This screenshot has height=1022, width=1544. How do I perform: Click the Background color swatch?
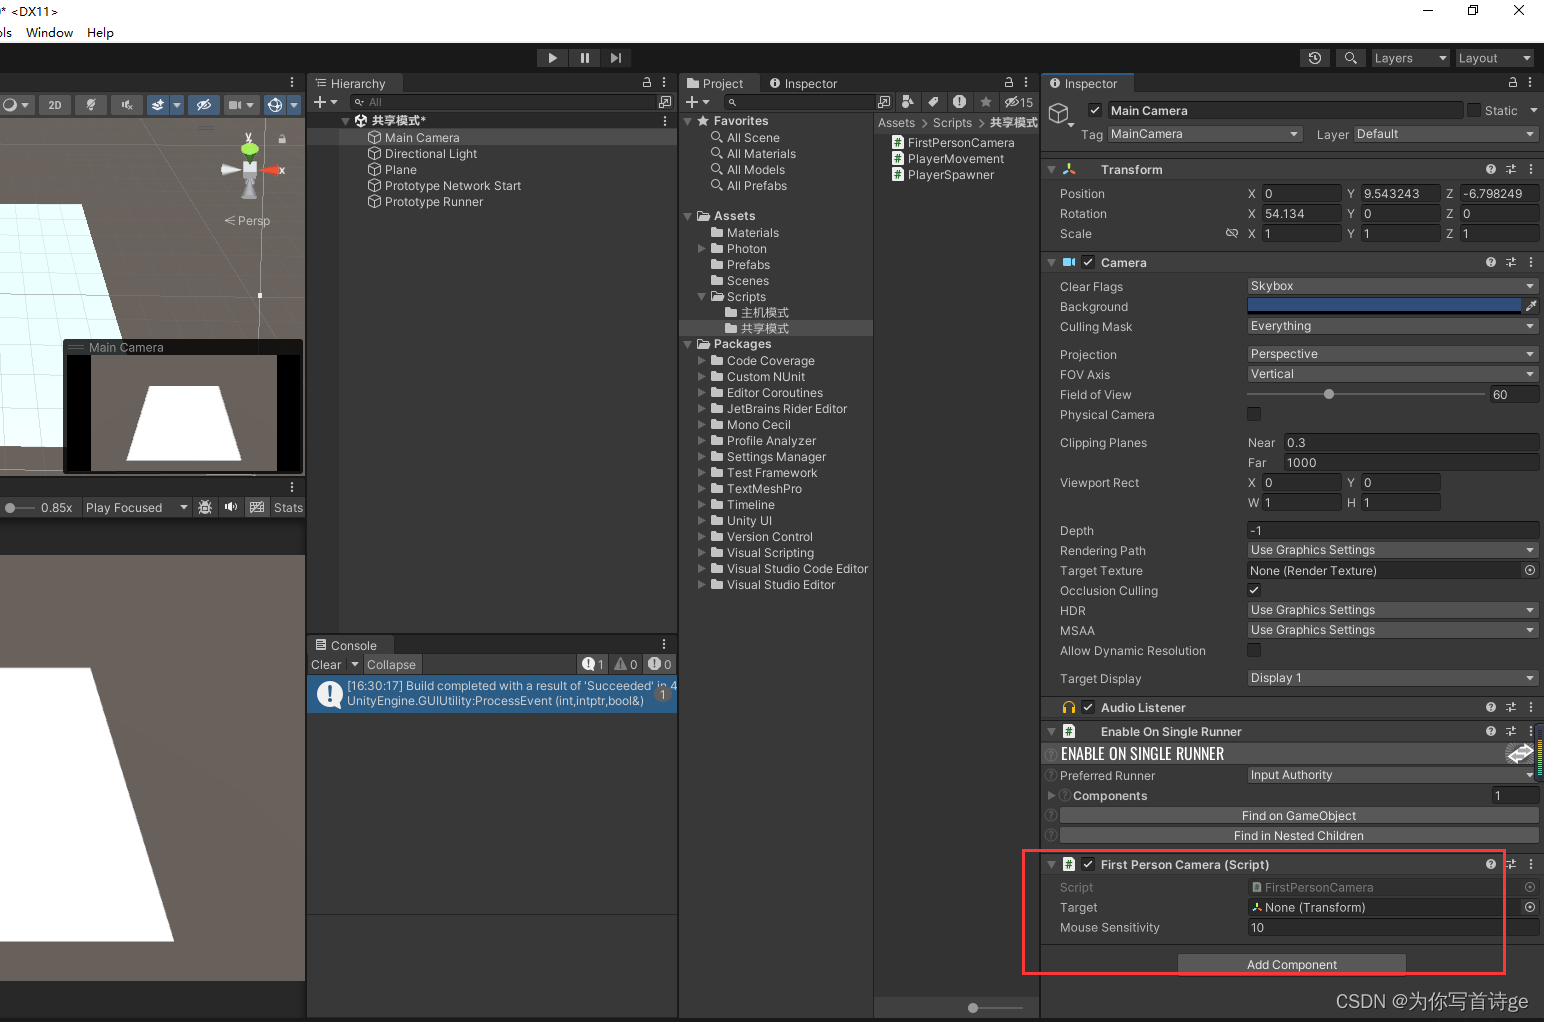1384,306
